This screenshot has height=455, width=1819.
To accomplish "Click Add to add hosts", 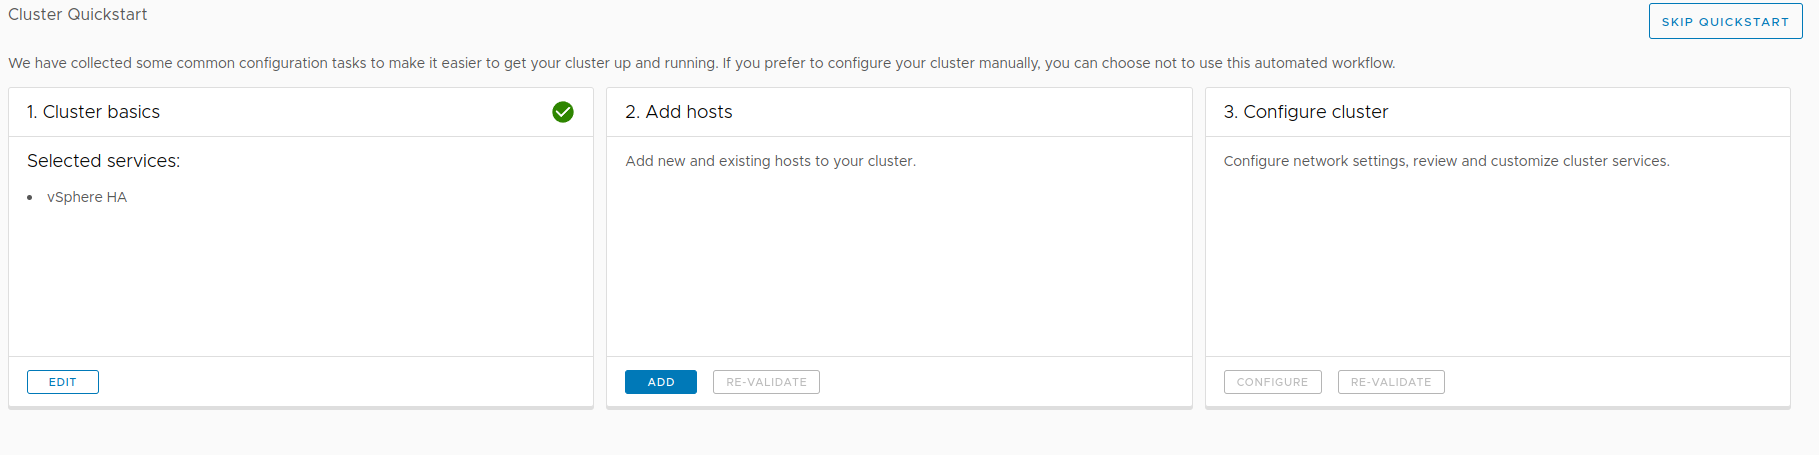I will pos(661,382).
